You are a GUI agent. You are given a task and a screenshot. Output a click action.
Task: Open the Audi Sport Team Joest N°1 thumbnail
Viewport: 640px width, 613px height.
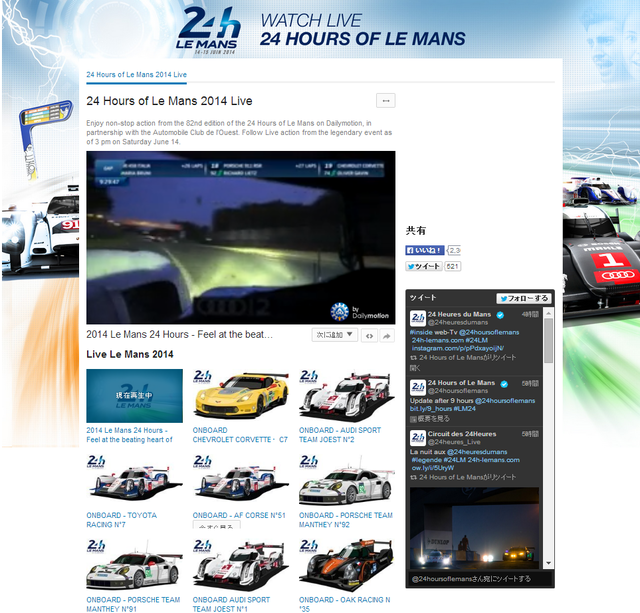pos(241,565)
